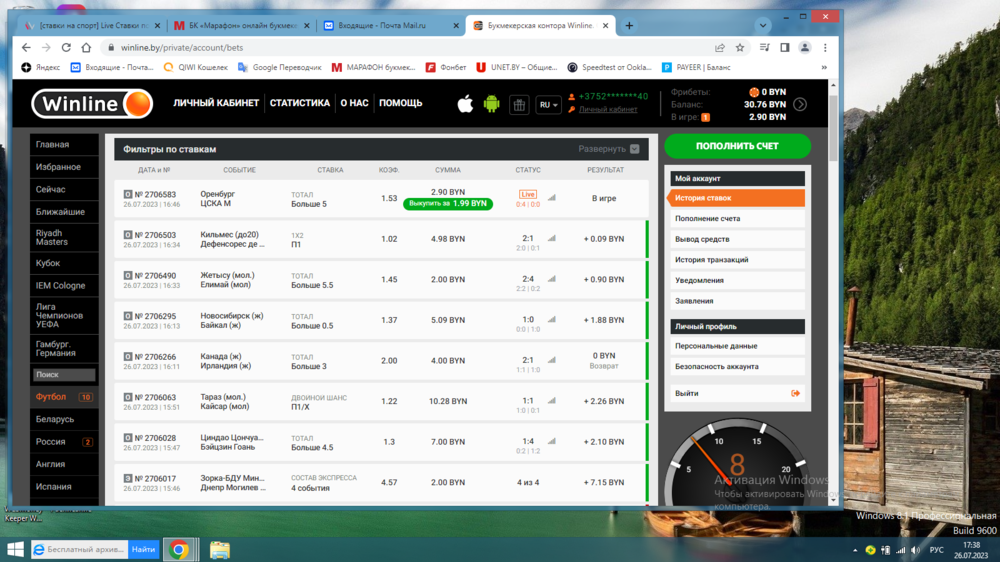
Task: Open the Chrome three-dot menu
Action: click(x=826, y=47)
